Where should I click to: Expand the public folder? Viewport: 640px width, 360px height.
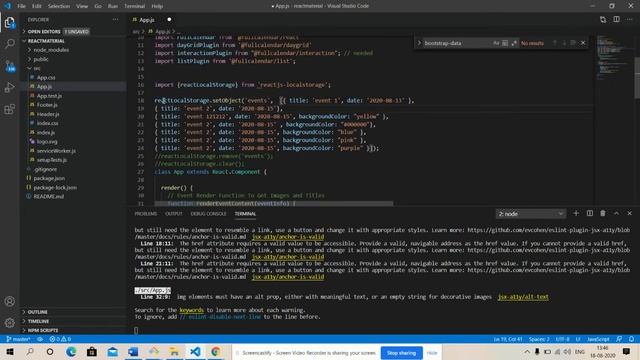[41, 59]
